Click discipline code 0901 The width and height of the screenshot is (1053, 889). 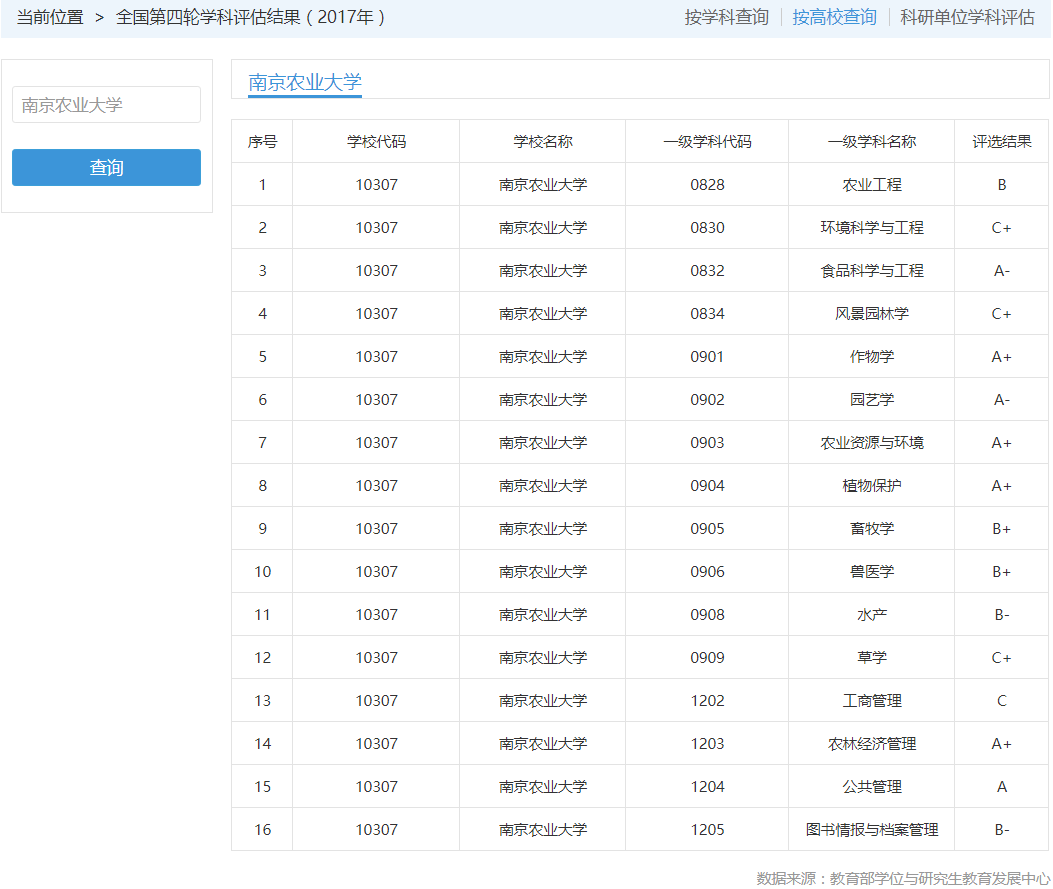click(x=707, y=357)
